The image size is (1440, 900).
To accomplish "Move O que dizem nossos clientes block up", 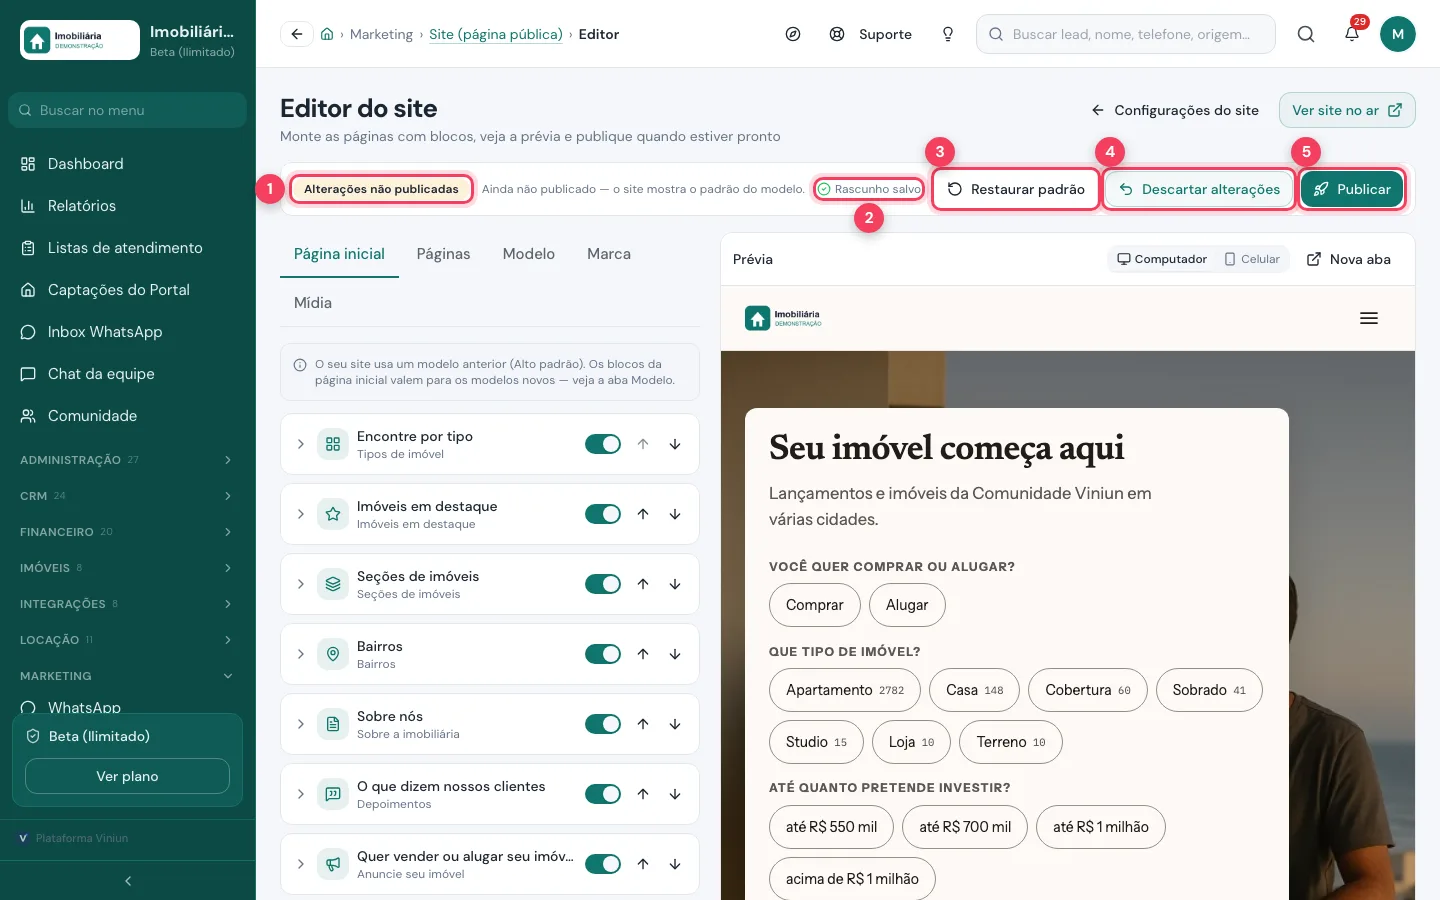I will click(643, 794).
